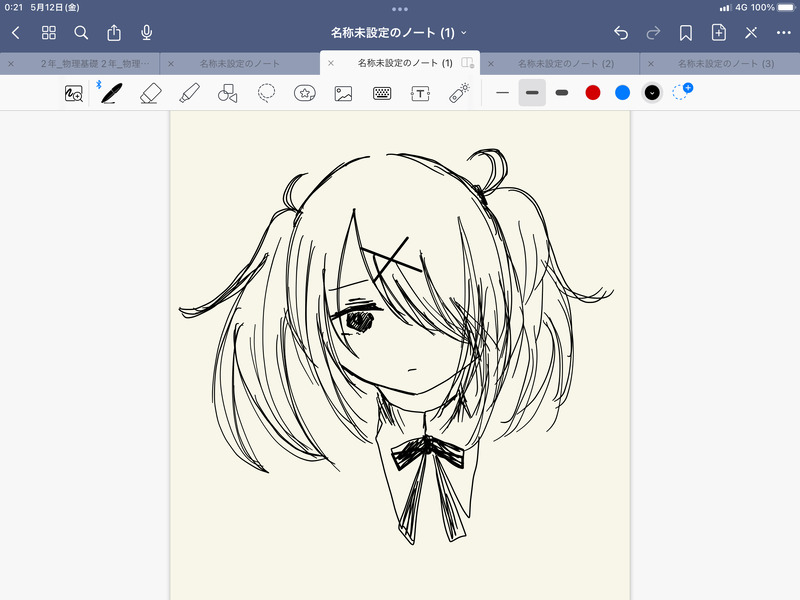Close the 名称未設定のノート (3) tab
This screenshot has height=600, width=800.
651,64
